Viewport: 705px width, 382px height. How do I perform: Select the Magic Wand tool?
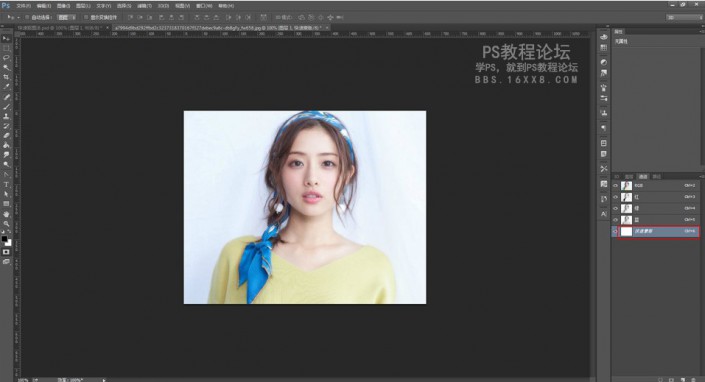[6, 67]
